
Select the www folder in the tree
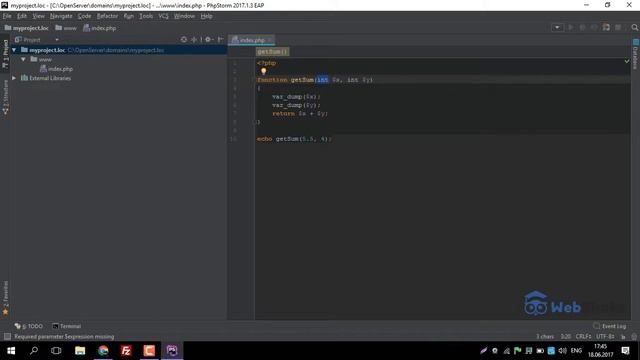pos(41,60)
